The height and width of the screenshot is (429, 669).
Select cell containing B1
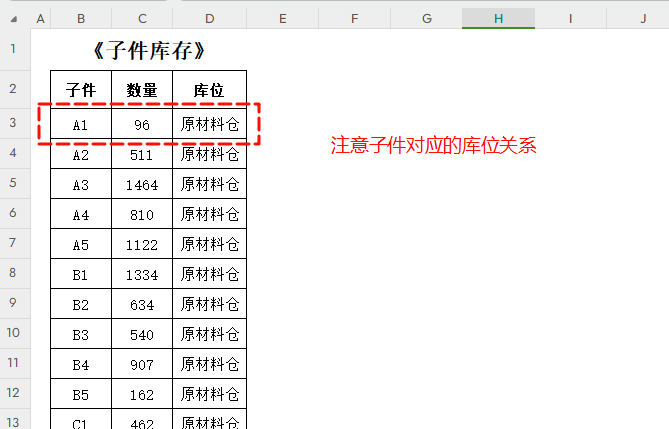(x=81, y=274)
